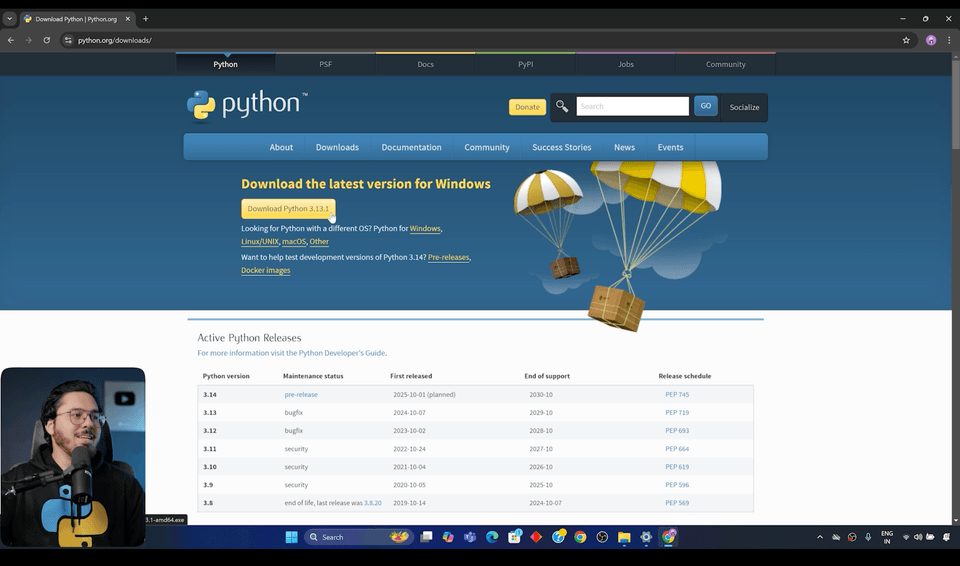Click the GO search button
The width and height of the screenshot is (960, 566).
pyautogui.click(x=706, y=106)
